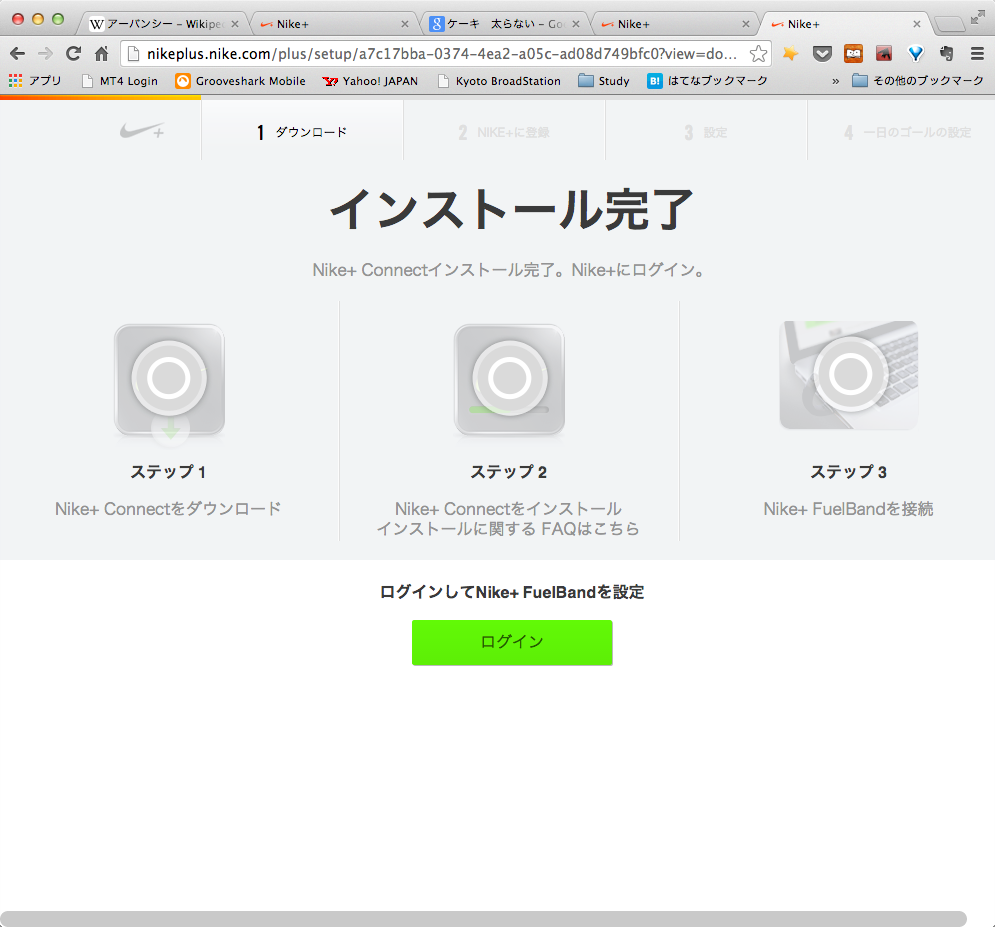995x927 pixels.
Task: Open the インストールに関する FAQはこちら link
Action: click(508, 529)
